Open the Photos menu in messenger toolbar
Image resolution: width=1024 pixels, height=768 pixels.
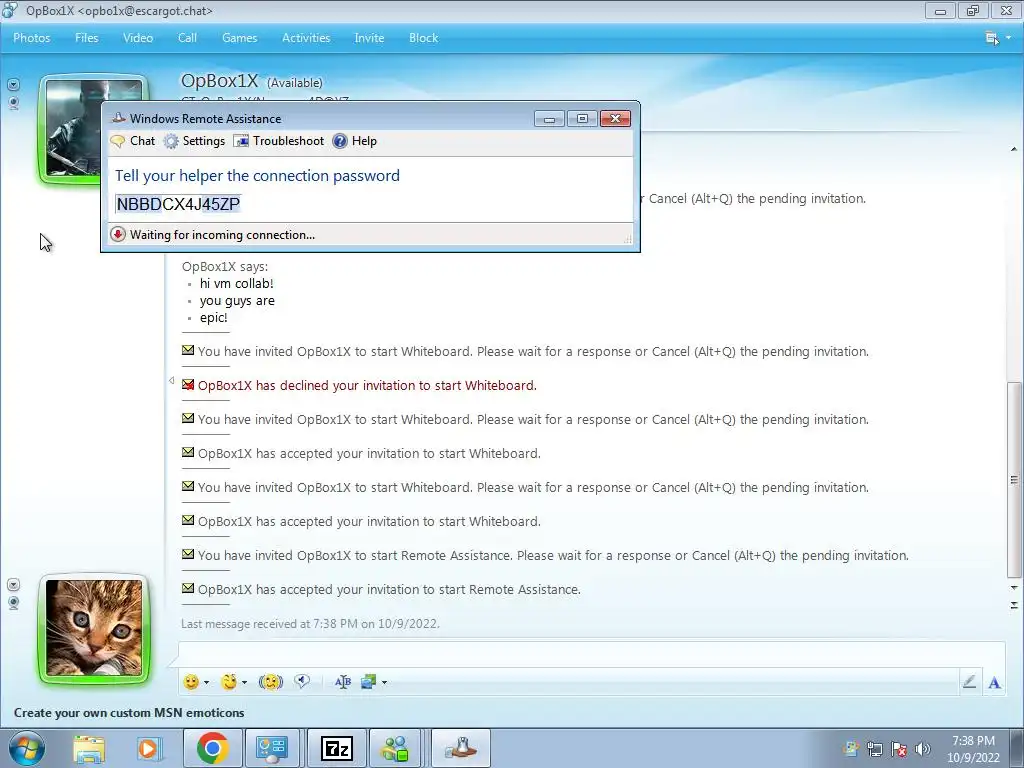coord(31,38)
